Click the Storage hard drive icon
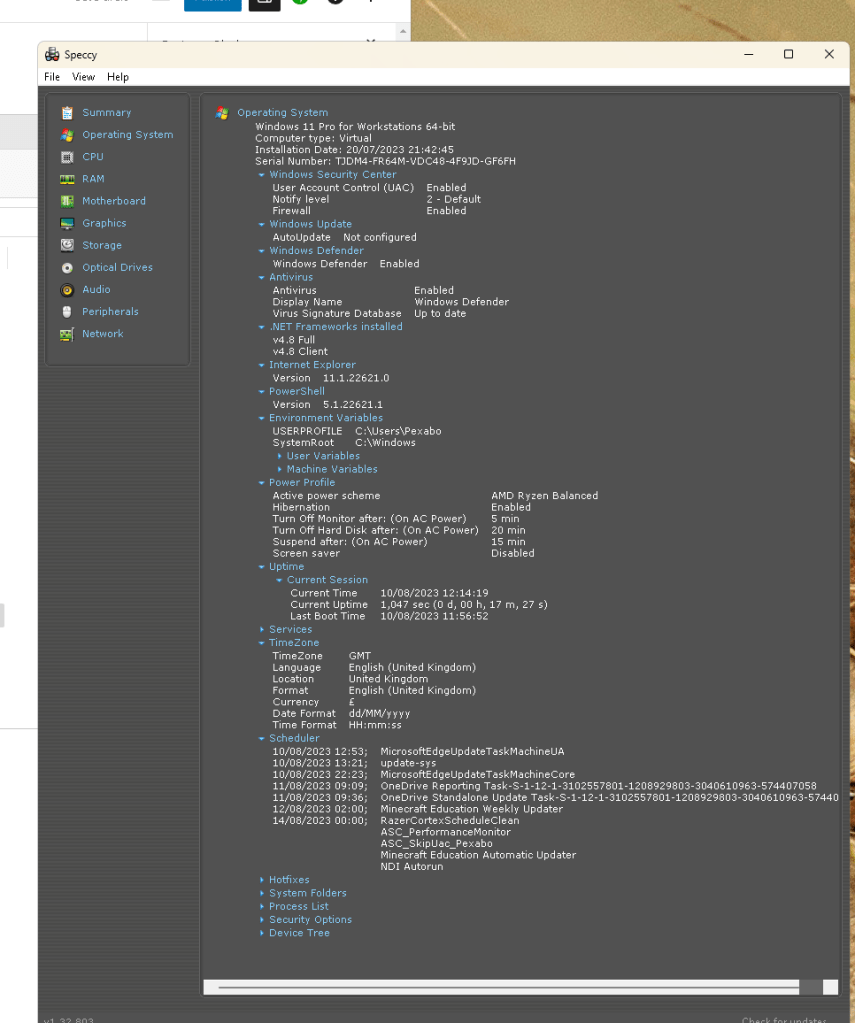The image size is (855, 1023). click(x=67, y=245)
